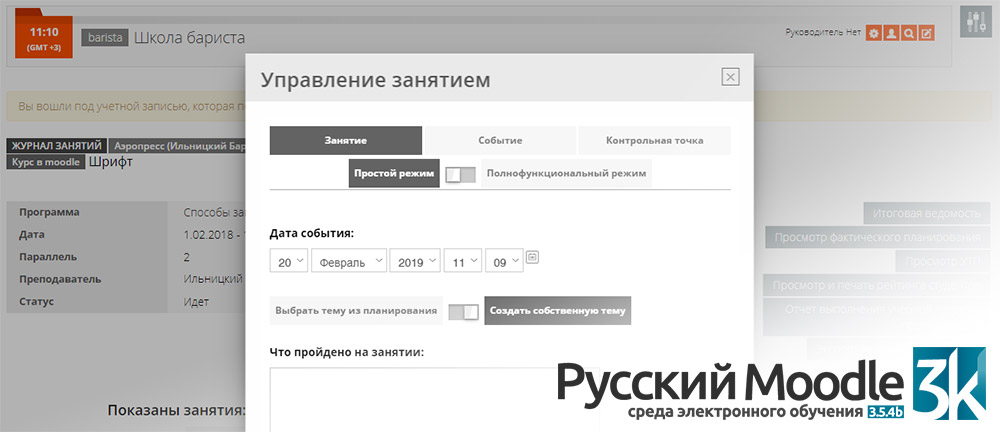1000x432 pixels.
Task: Click the orange 11:10 clock folder icon
Action: click(x=44, y=33)
